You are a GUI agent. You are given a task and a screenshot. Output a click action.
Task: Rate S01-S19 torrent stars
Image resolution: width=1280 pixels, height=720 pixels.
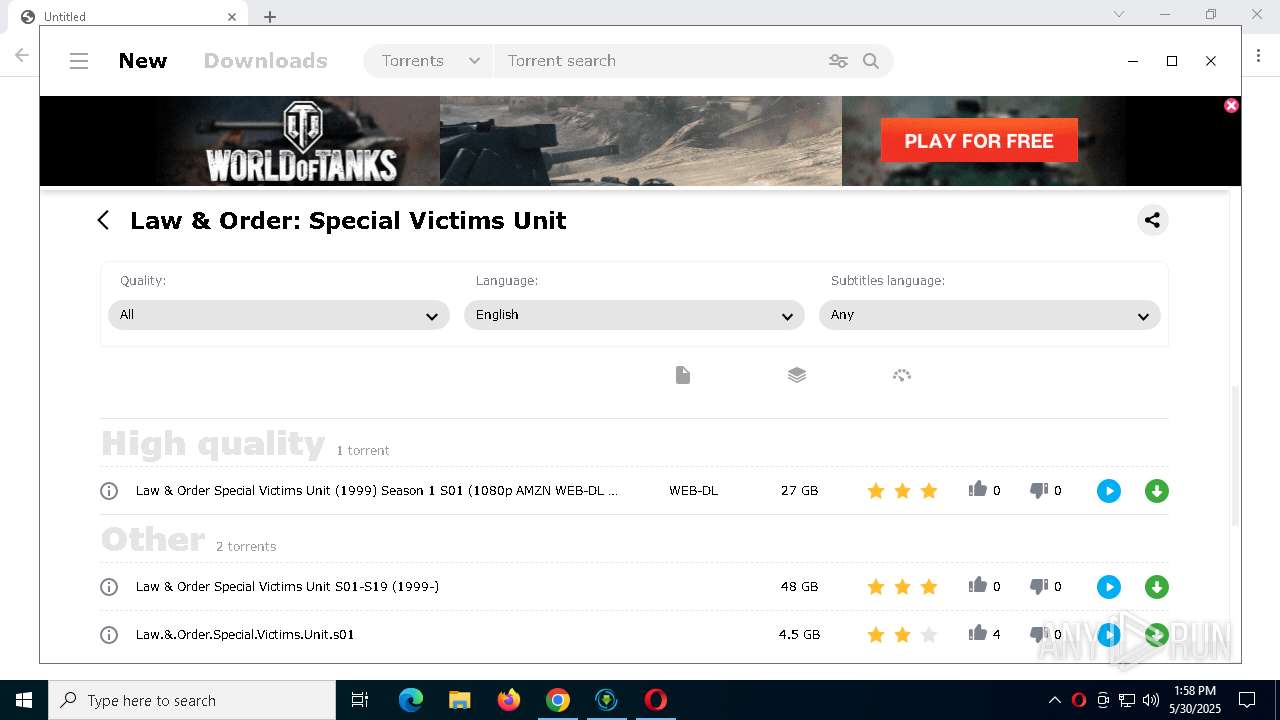pos(902,587)
